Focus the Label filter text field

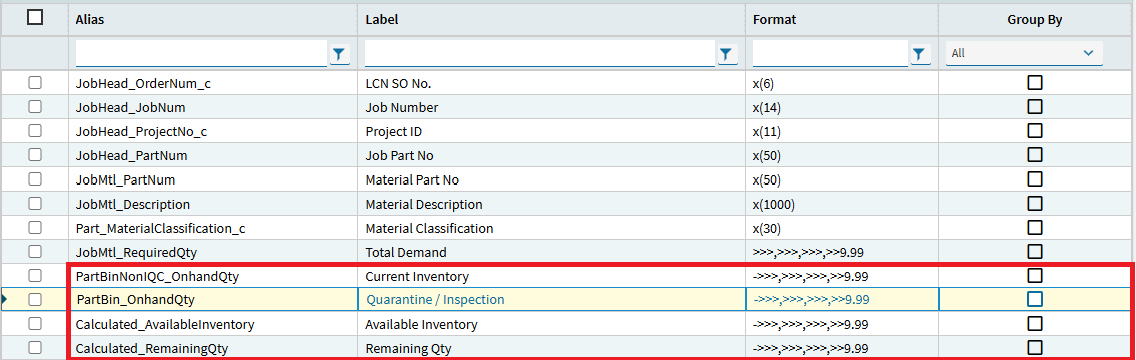pyautogui.click(x=540, y=54)
